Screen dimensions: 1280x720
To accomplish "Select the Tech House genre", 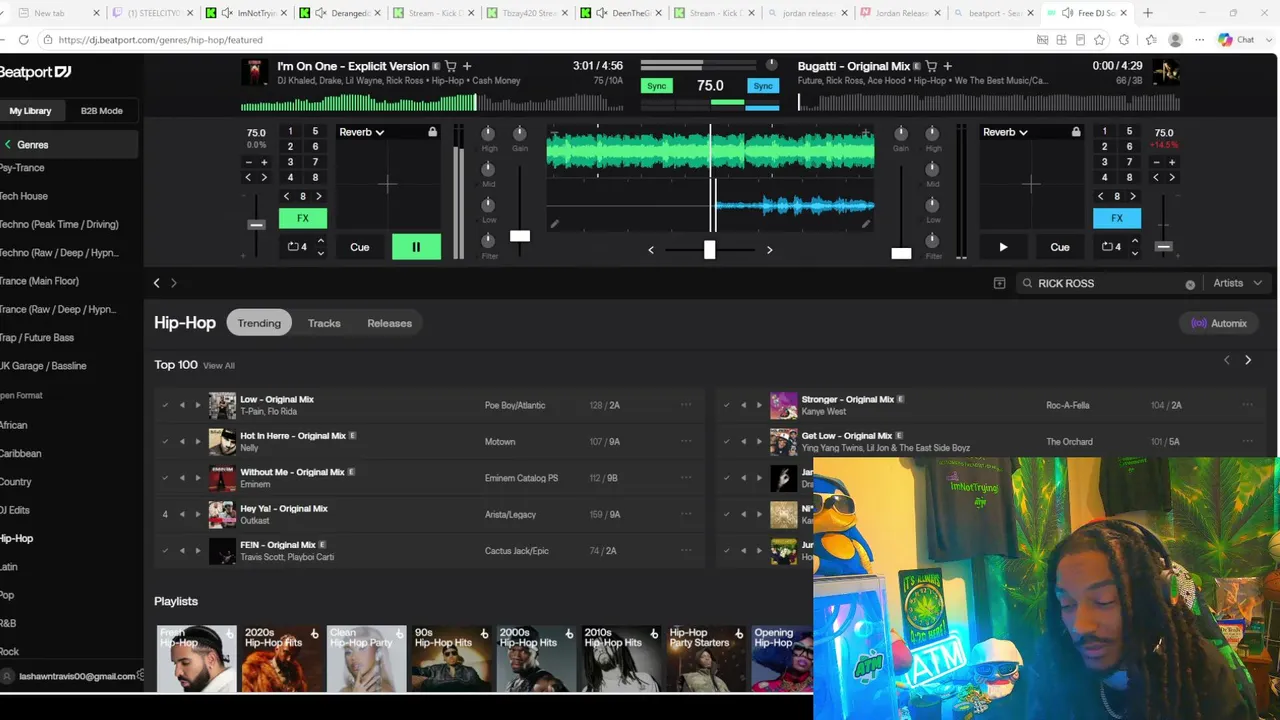I will point(24,196).
